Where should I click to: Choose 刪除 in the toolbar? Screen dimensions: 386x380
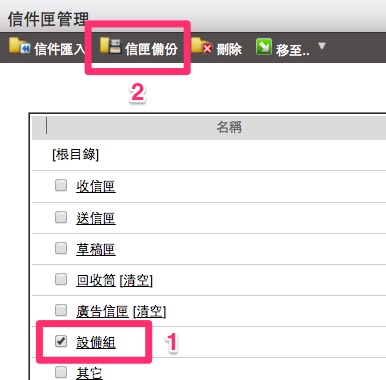(x=229, y=49)
